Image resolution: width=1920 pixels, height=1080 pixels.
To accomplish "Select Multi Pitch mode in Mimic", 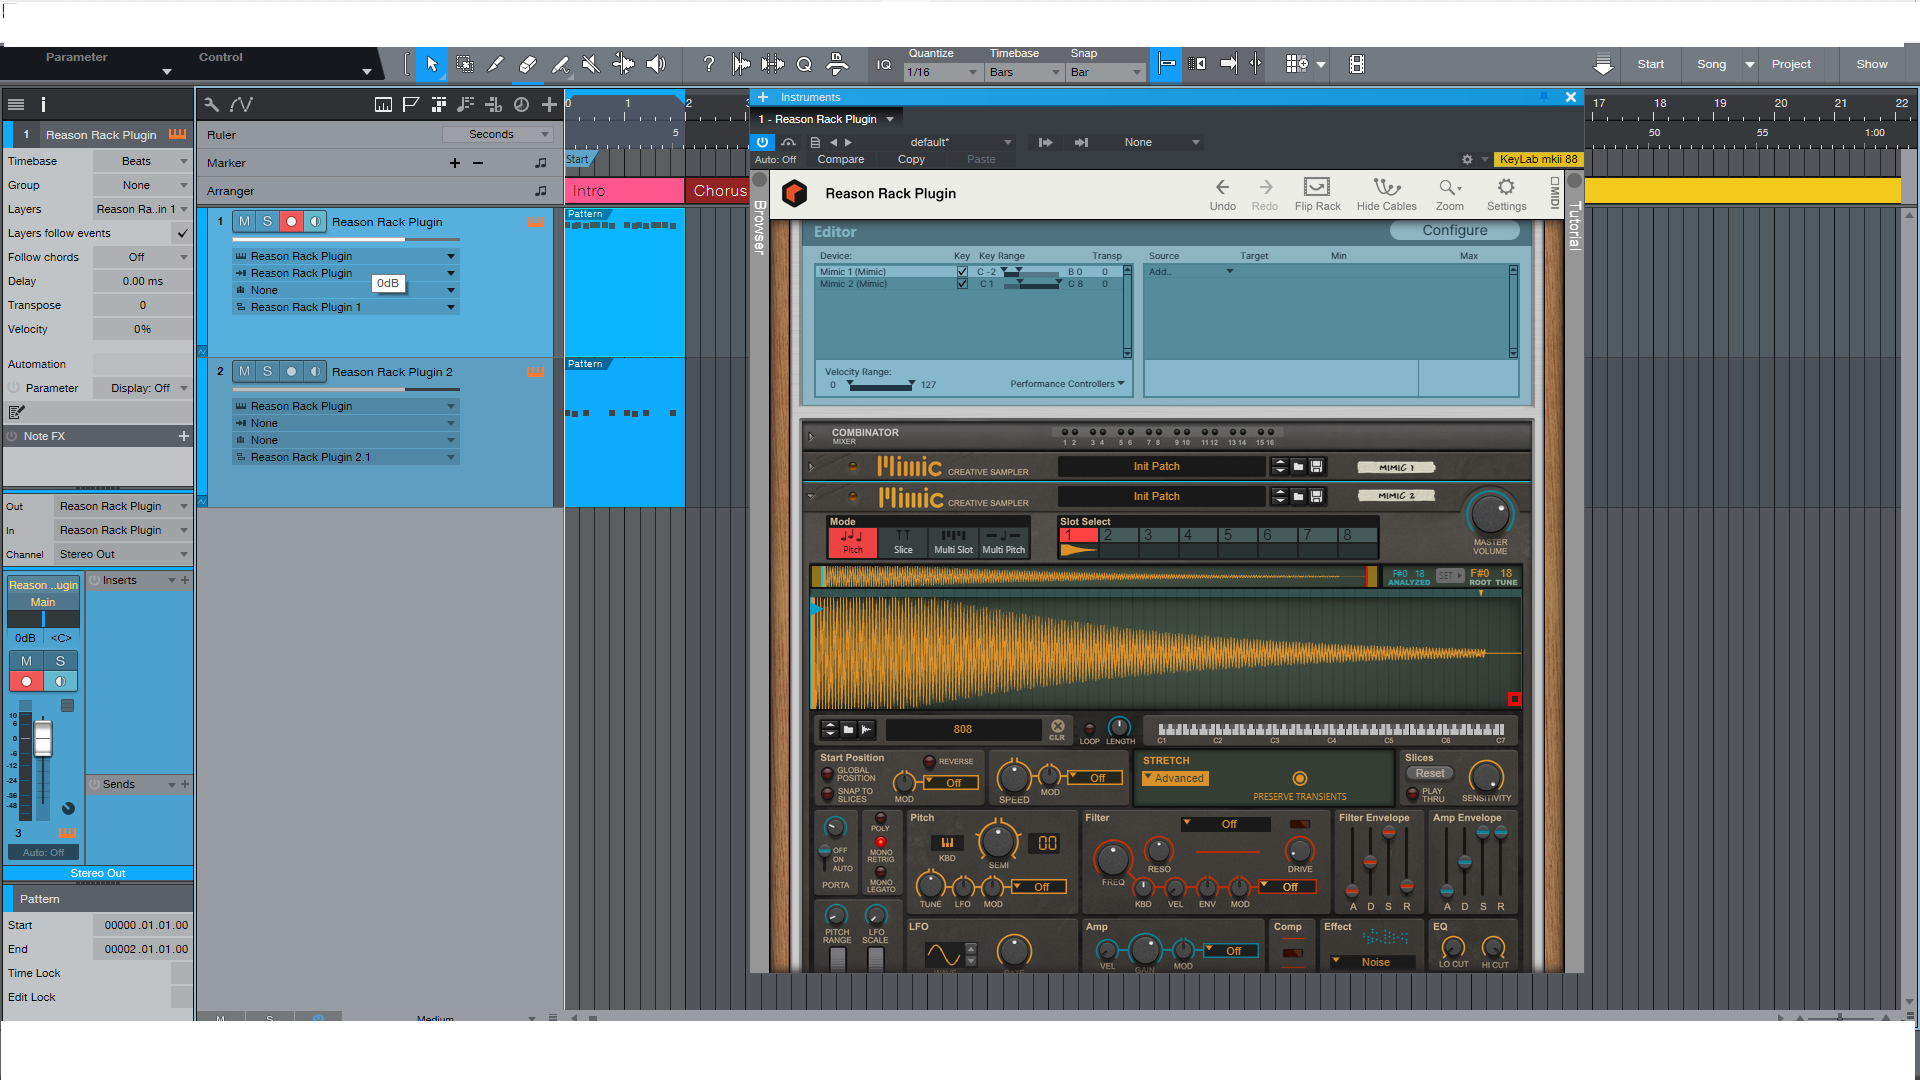I will [x=1003, y=542].
